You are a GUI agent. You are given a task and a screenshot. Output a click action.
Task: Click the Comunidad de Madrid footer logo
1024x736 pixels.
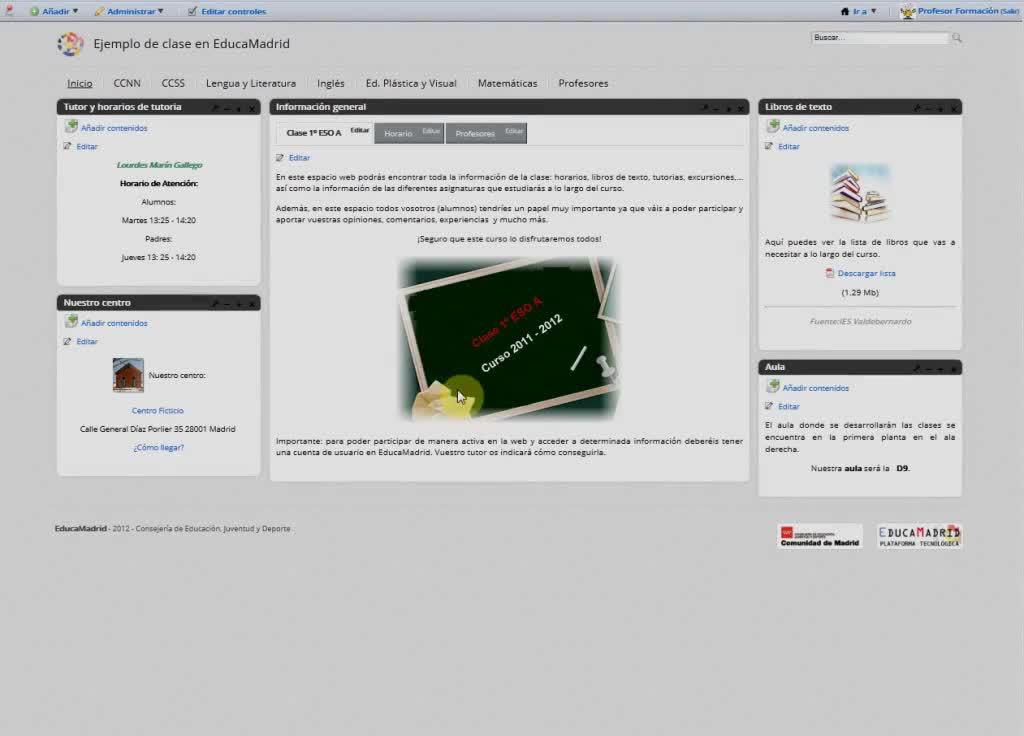[x=820, y=536]
